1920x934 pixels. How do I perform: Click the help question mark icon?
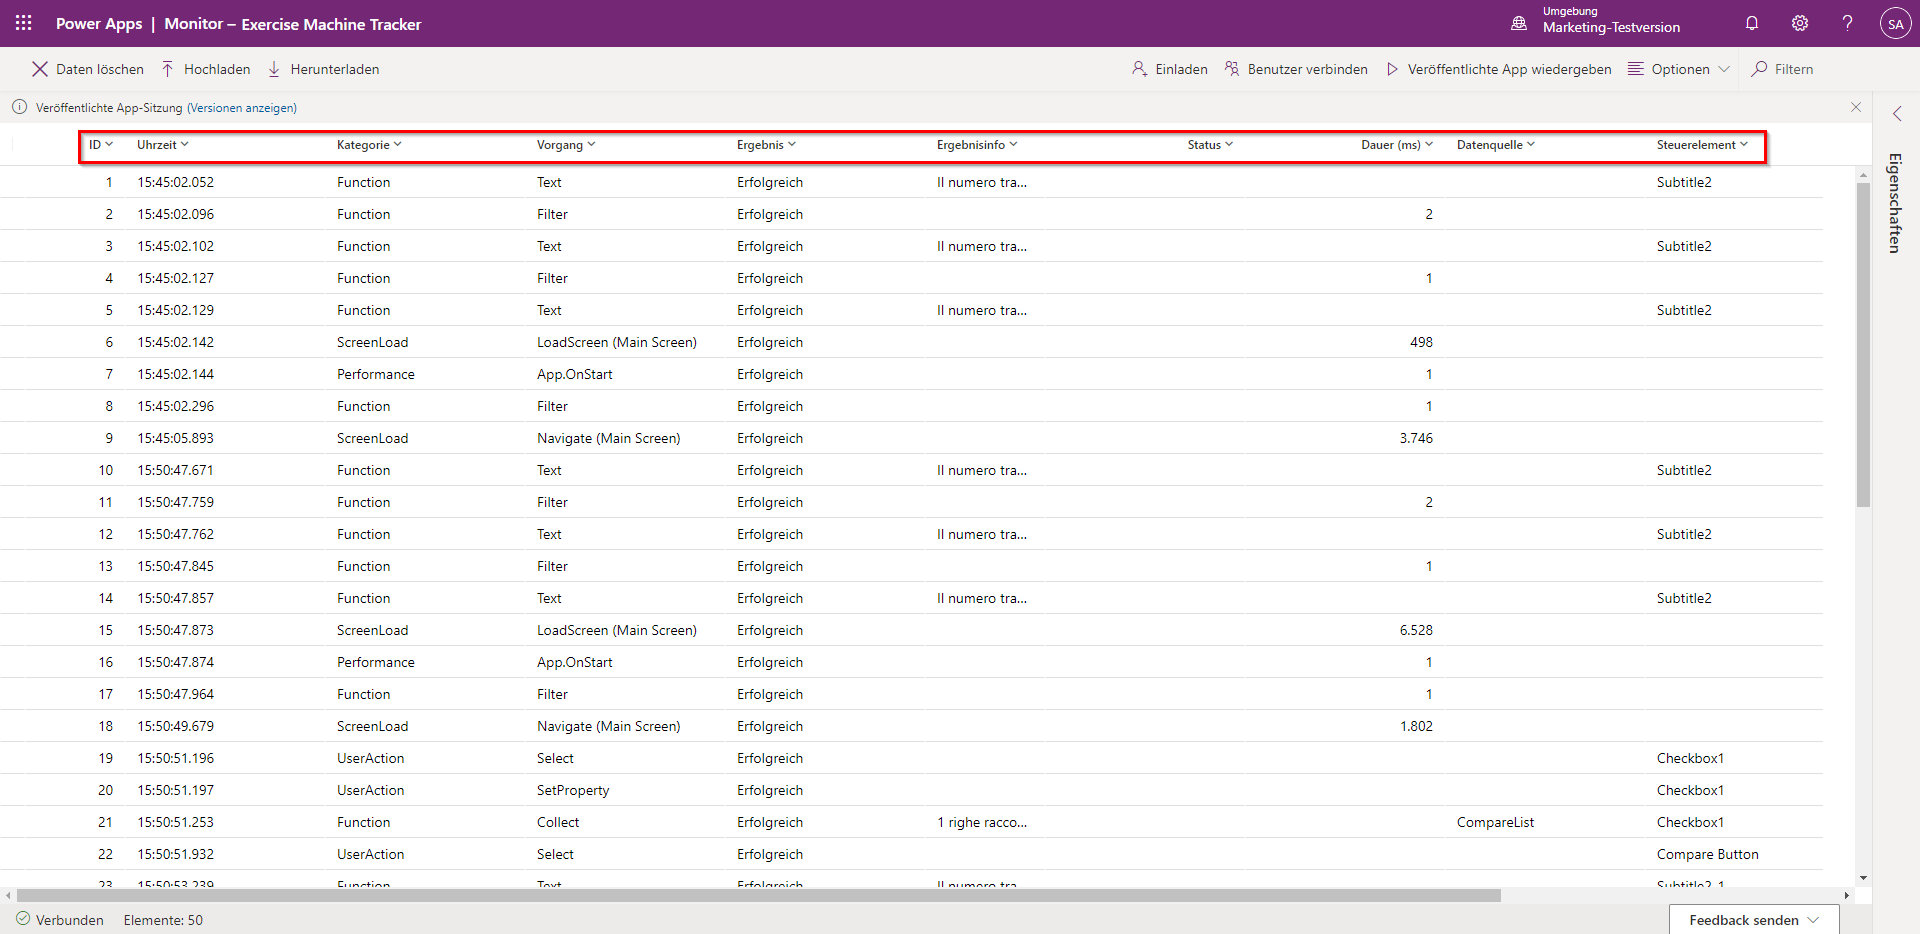tap(1847, 23)
